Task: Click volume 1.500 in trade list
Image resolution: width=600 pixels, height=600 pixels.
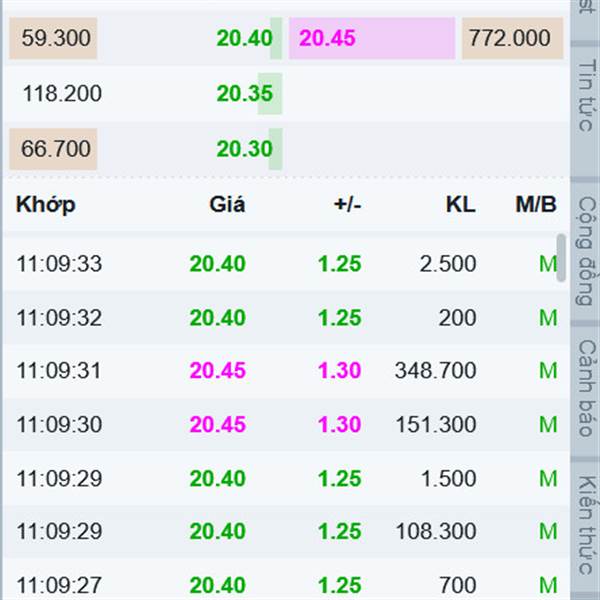Action: click(448, 478)
